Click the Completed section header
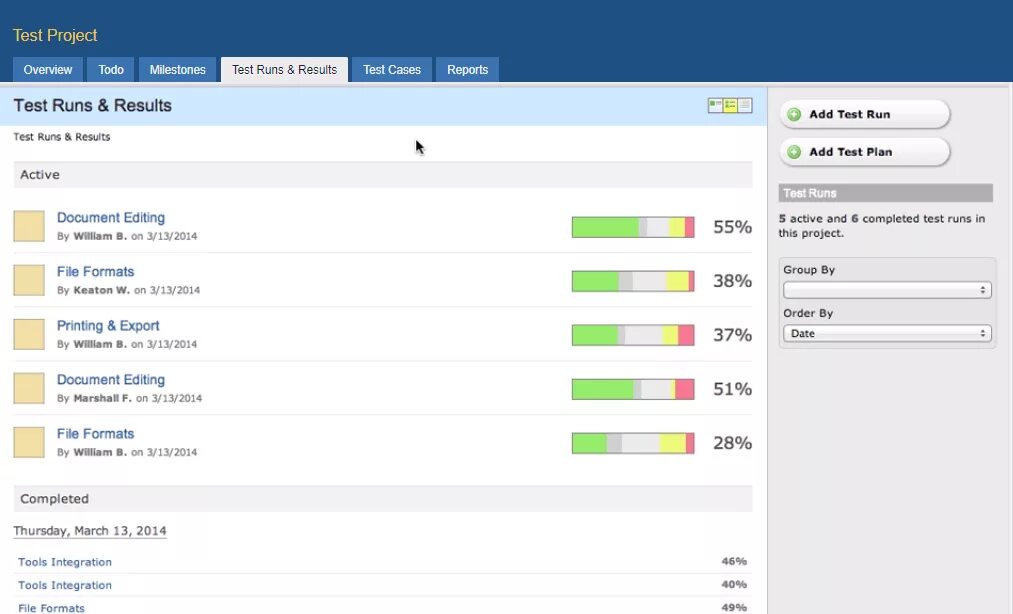Screen dimensions: 1013x614 (383, 499)
